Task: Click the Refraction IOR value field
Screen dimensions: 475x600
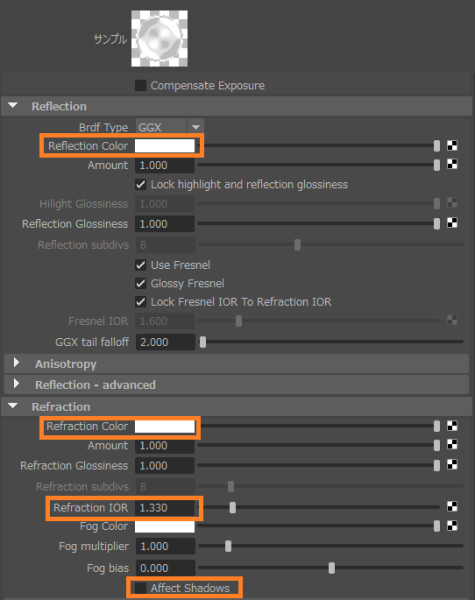Action: pos(165,508)
